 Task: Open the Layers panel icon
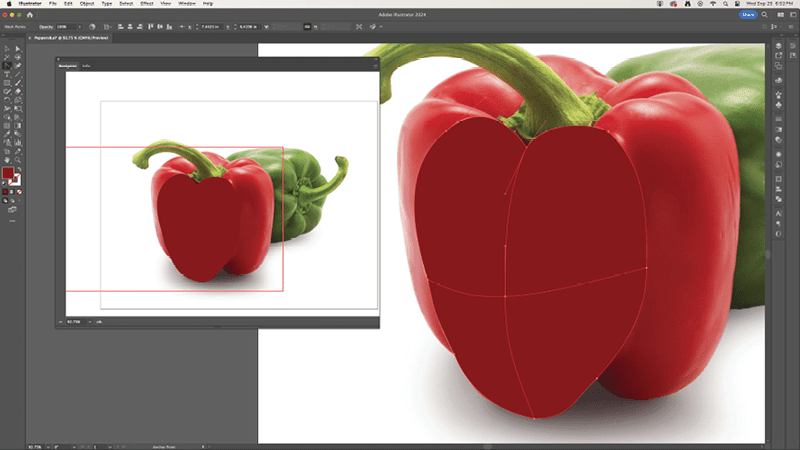pos(779,46)
